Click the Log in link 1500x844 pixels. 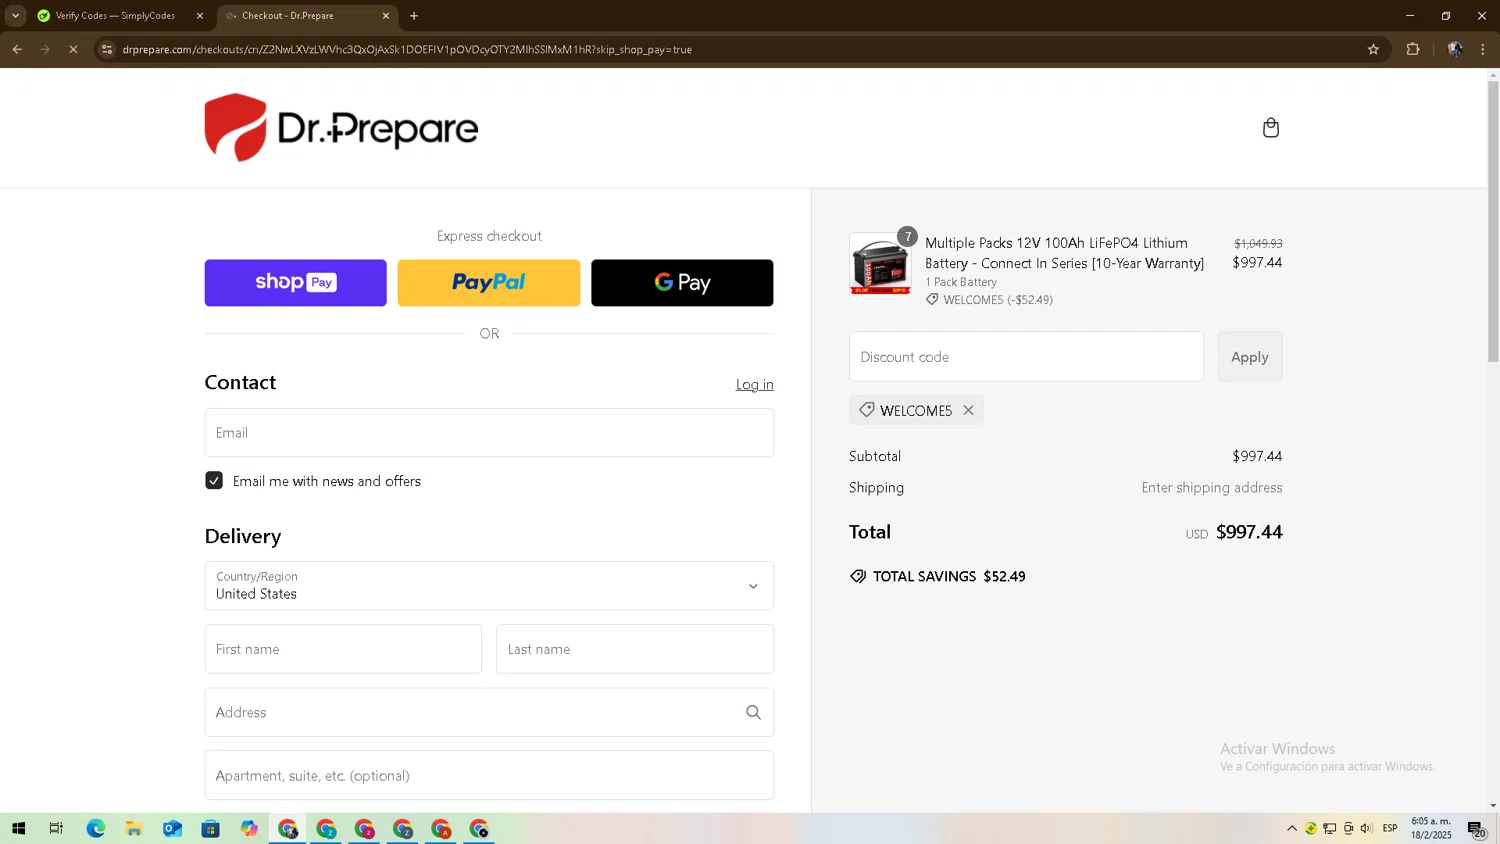tap(754, 385)
